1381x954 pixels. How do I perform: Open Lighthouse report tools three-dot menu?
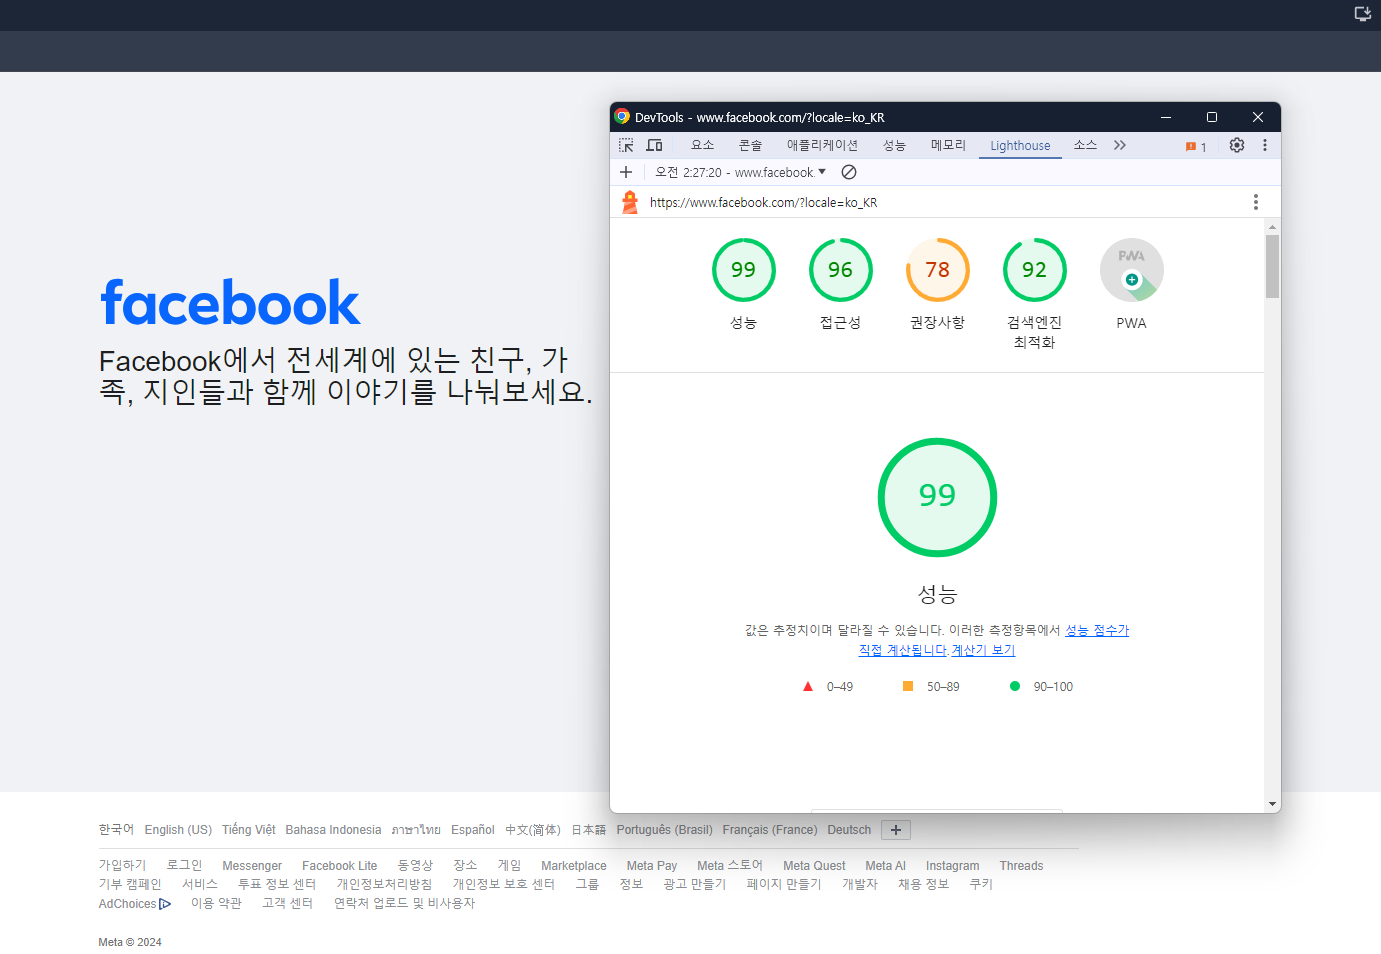click(x=1256, y=202)
